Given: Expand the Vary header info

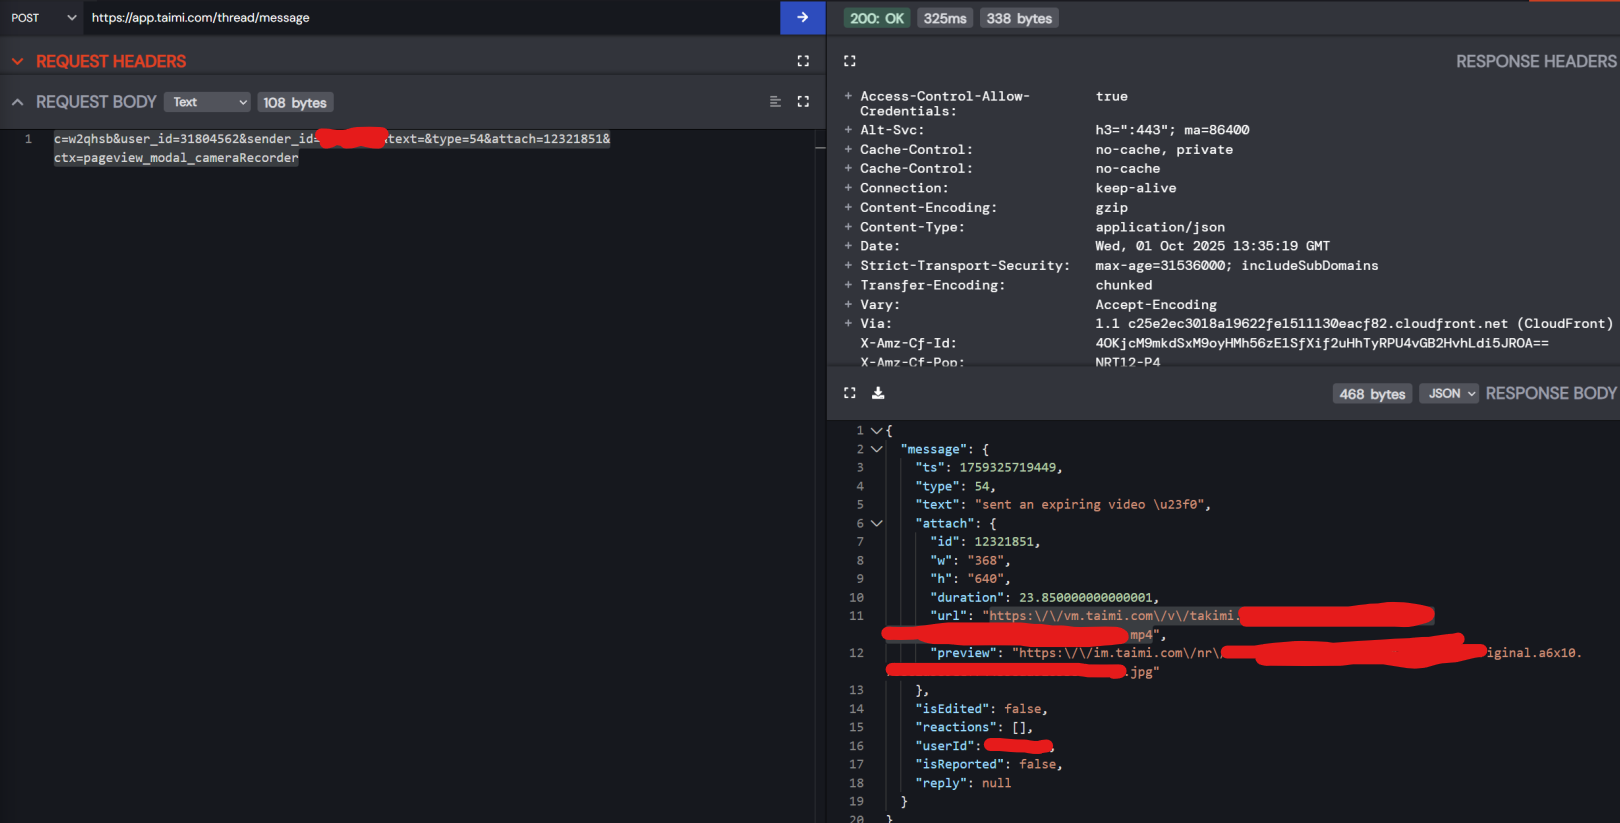Looking at the screenshot, I should (848, 304).
